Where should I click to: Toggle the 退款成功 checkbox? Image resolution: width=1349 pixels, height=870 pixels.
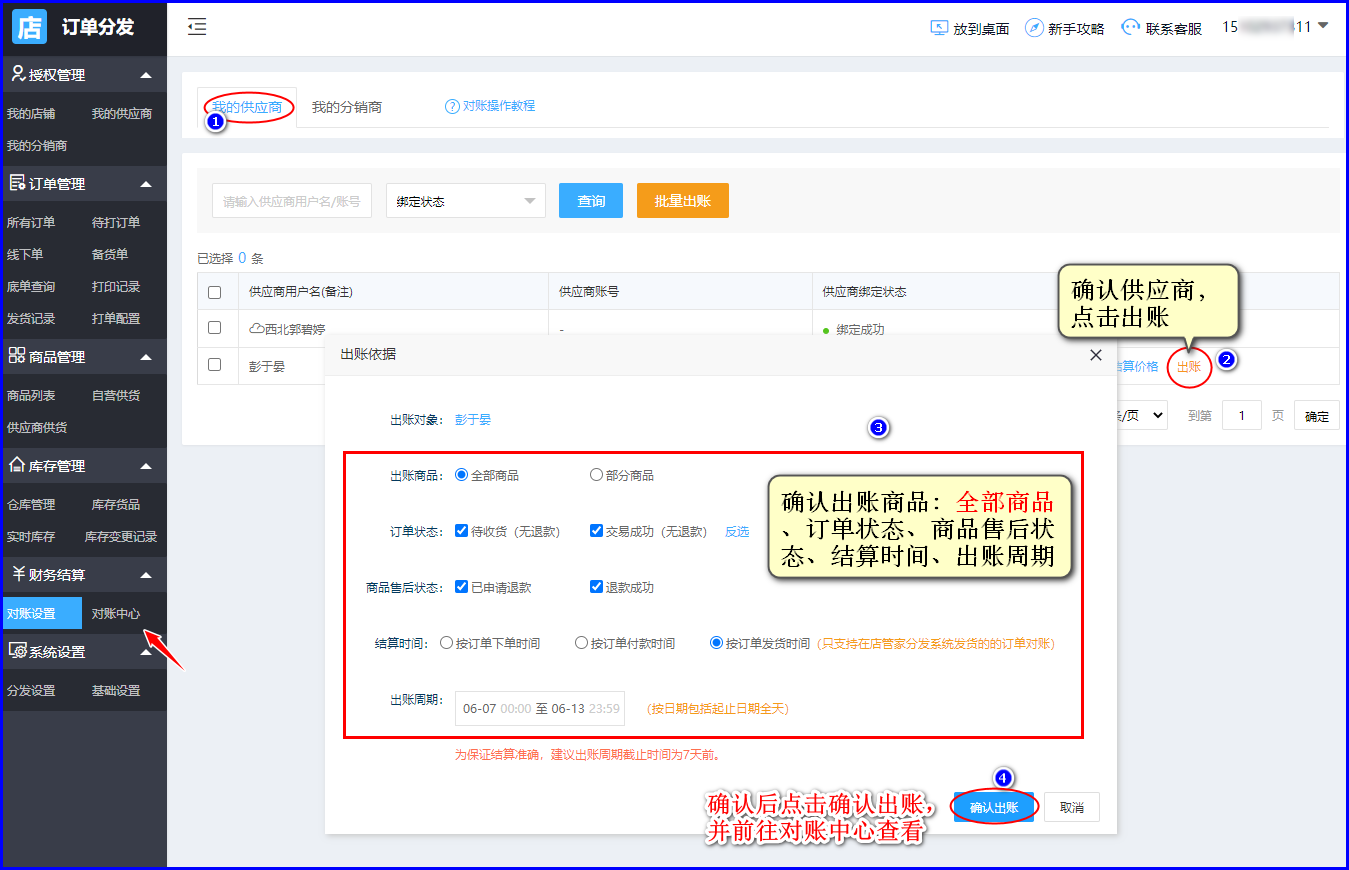pos(596,587)
